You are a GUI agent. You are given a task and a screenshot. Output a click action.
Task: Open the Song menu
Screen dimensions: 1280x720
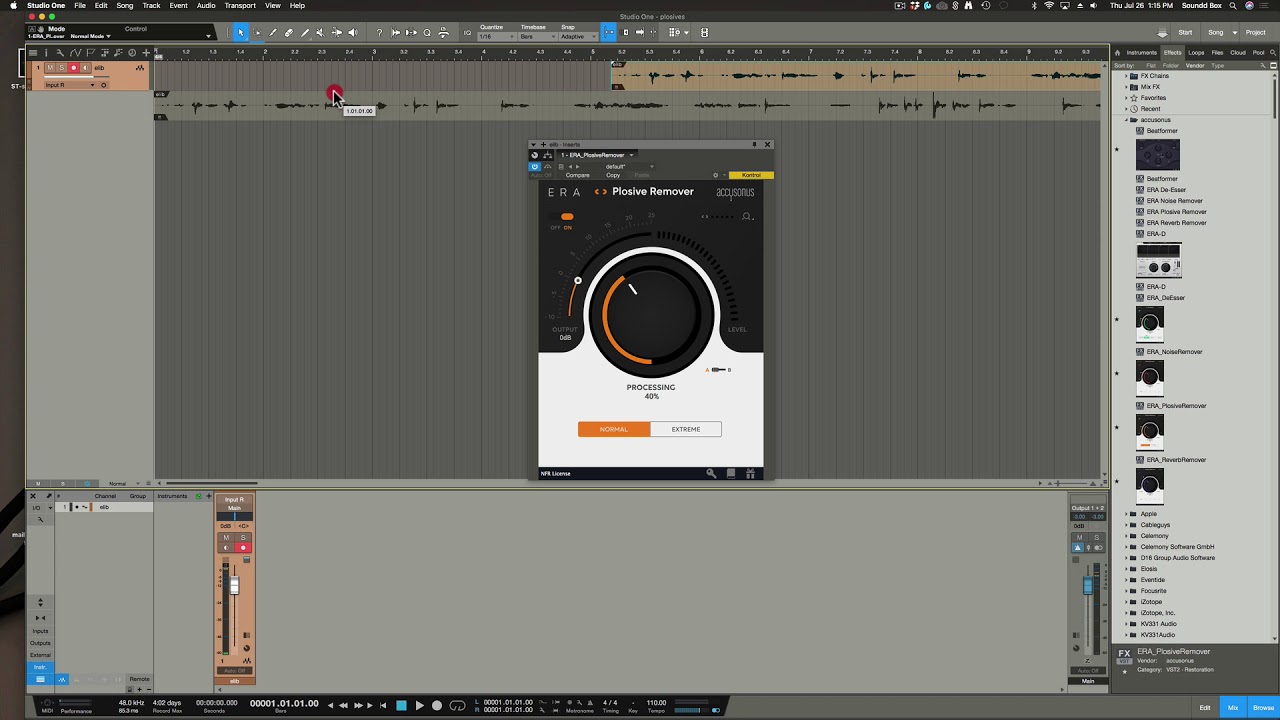point(124,5)
